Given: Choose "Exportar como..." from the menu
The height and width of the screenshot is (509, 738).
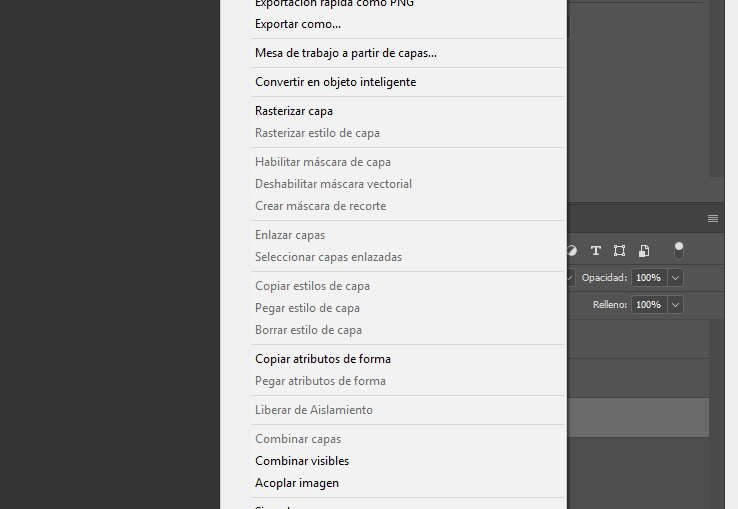Looking at the screenshot, I should (298, 24).
